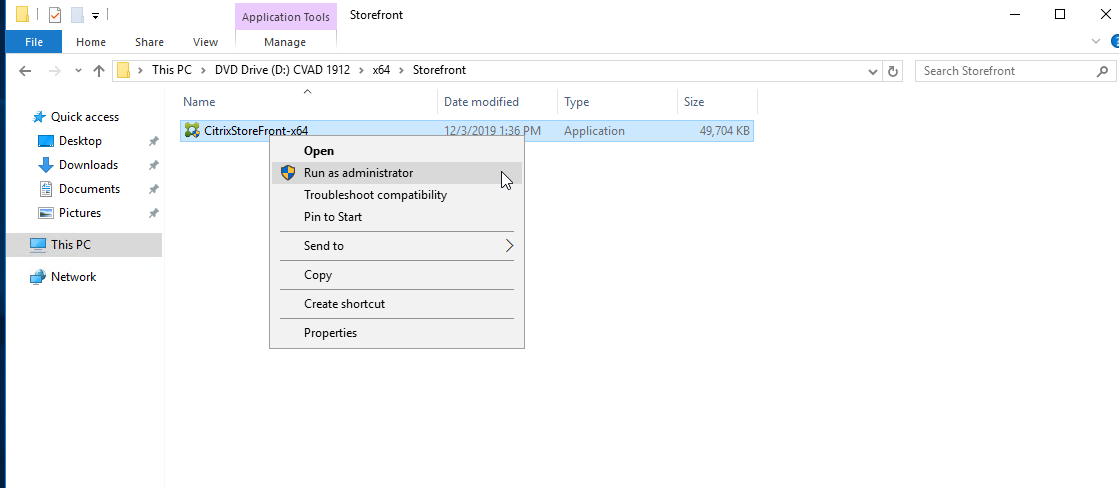Expand the Send to submenu
The image size is (1119, 488).
pos(397,245)
